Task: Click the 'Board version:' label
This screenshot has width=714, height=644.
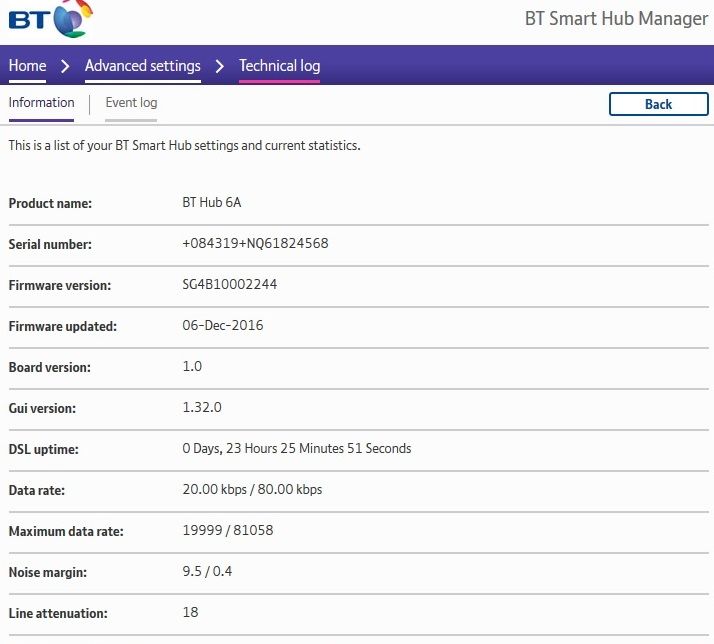Action: point(50,367)
